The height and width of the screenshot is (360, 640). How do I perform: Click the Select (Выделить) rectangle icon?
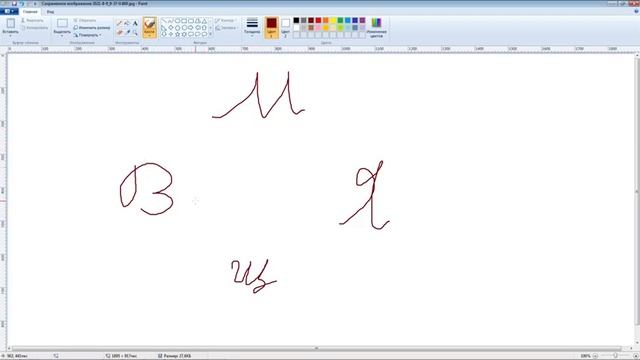pyautogui.click(x=62, y=23)
